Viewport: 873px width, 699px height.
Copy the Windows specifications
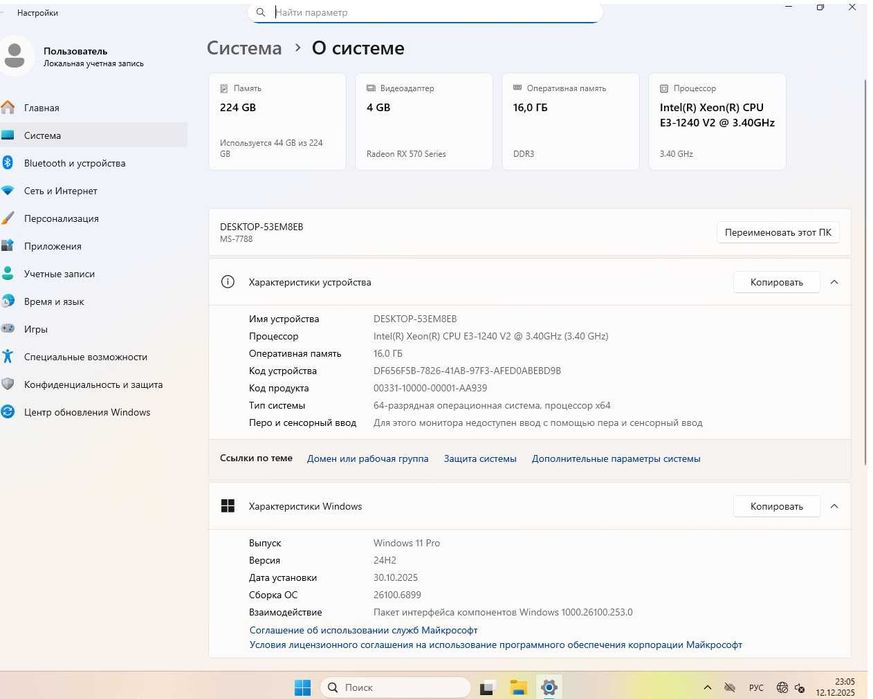776,506
